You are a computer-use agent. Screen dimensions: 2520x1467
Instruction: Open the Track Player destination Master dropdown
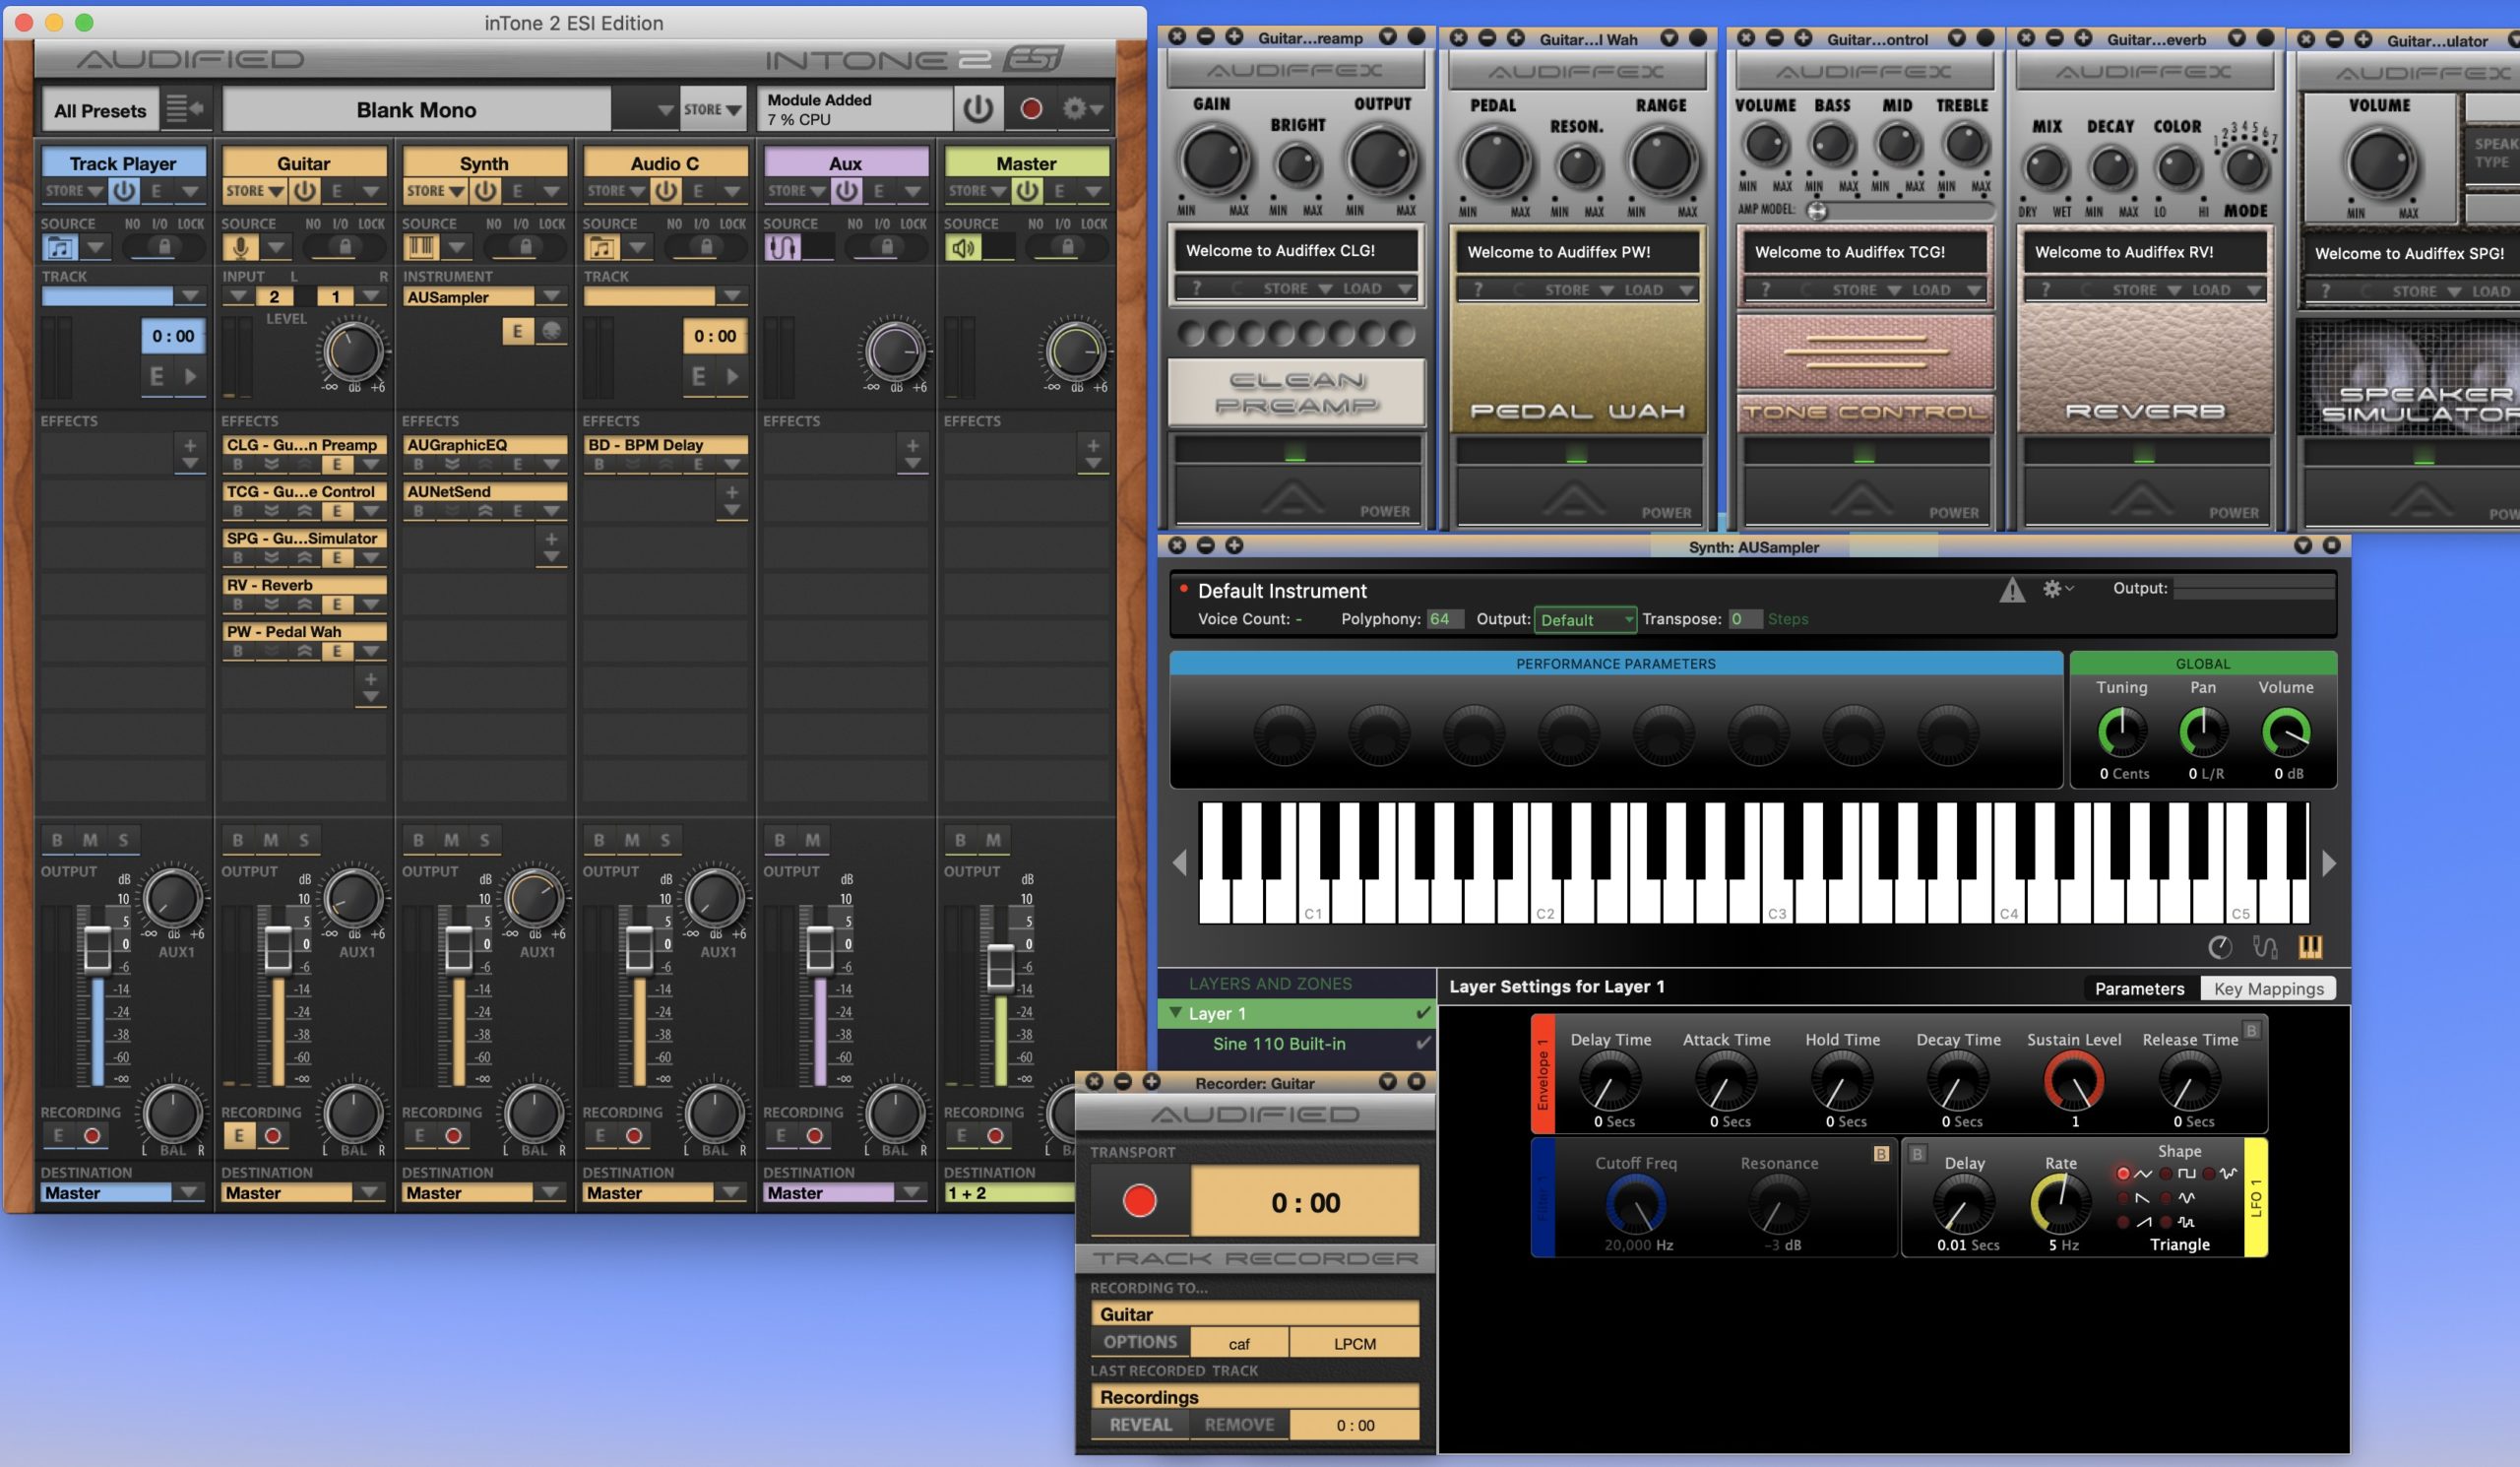pos(187,1192)
